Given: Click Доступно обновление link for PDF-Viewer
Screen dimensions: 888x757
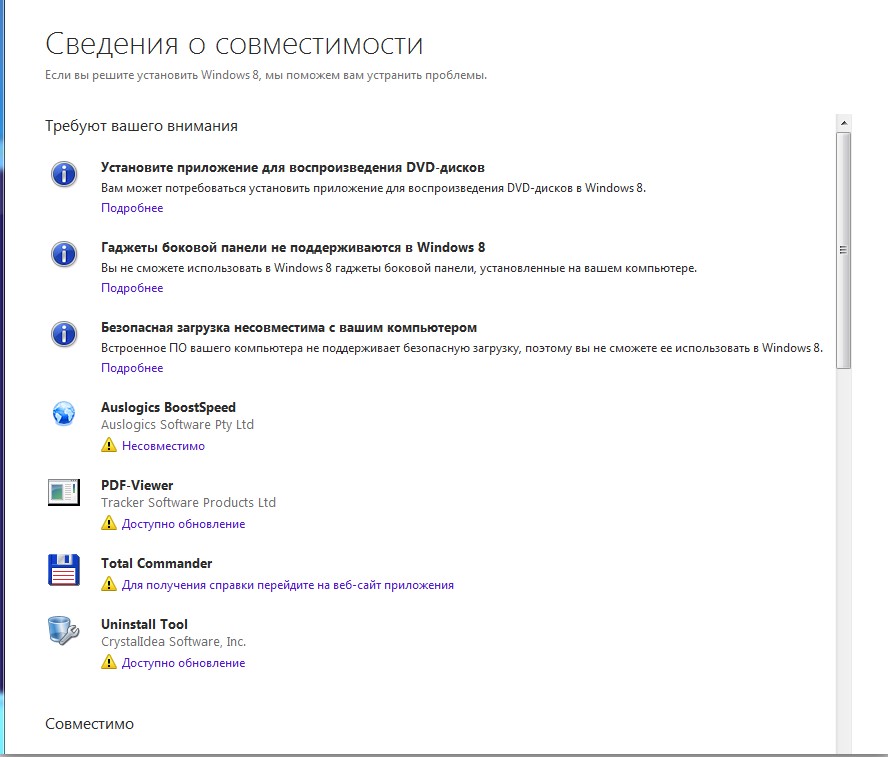Looking at the screenshot, I should [x=183, y=524].
